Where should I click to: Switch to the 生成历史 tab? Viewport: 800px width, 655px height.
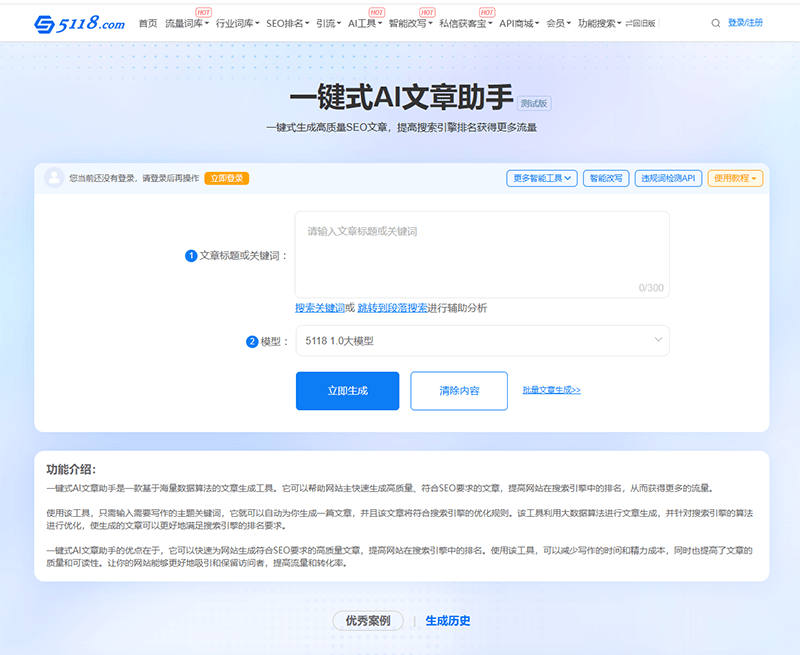[x=448, y=621]
